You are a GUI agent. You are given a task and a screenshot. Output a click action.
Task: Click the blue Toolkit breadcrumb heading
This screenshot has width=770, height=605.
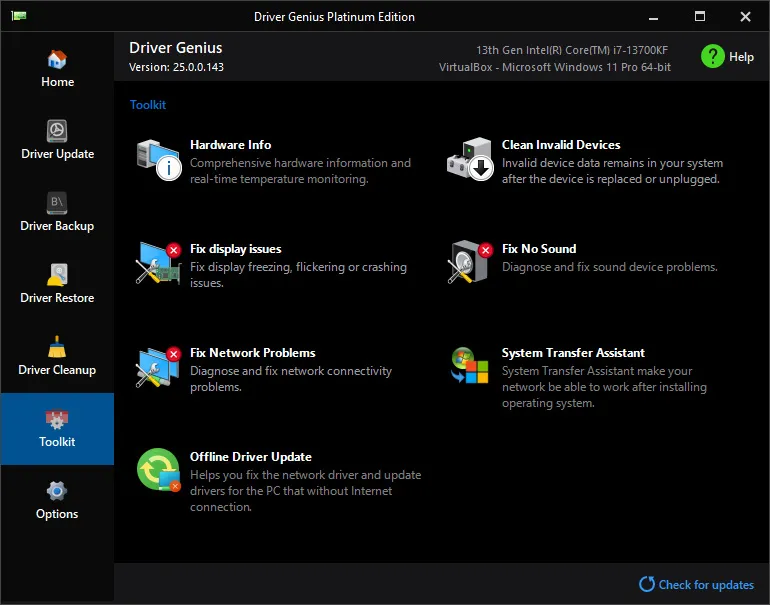click(x=148, y=105)
